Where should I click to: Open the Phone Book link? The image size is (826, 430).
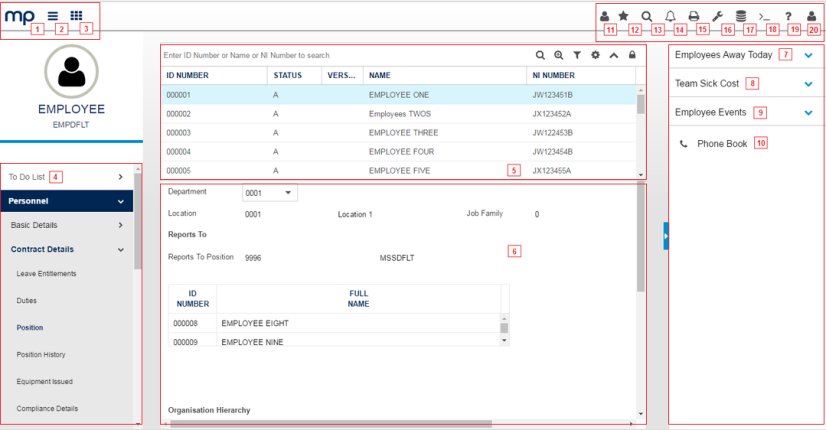[722, 144]
